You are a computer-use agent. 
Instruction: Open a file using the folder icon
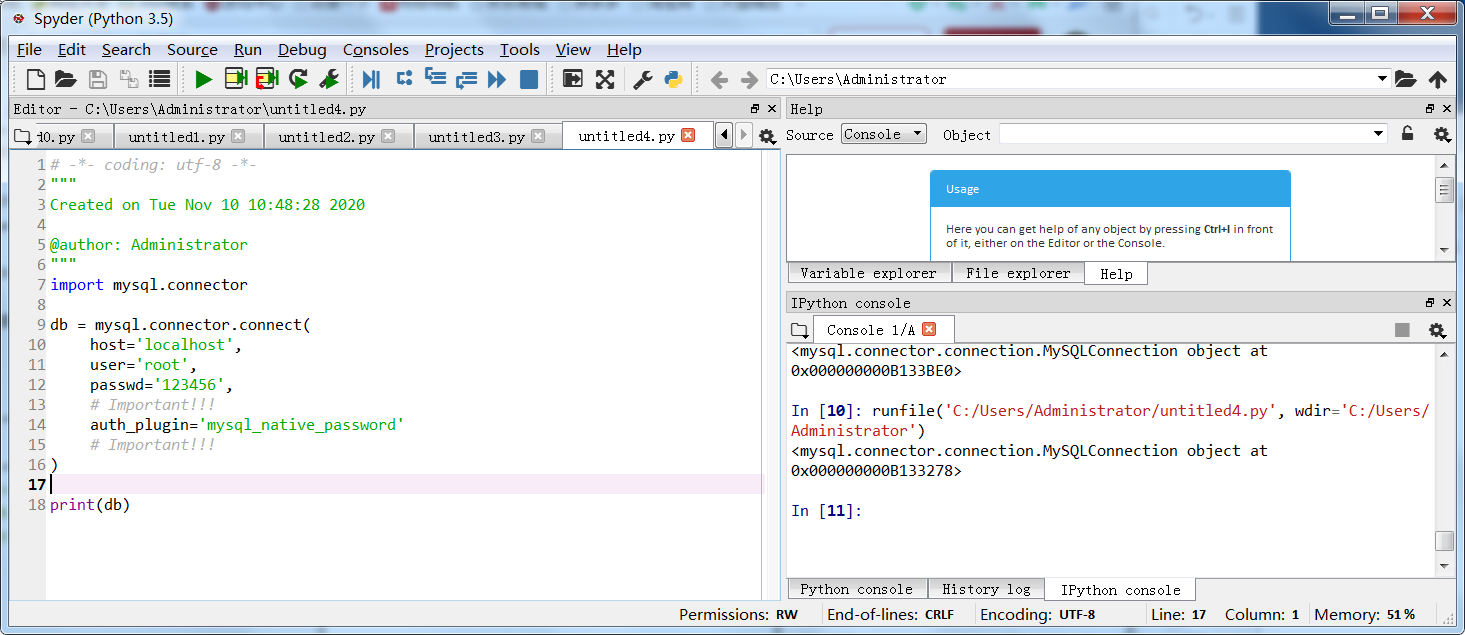click(66, 79)
